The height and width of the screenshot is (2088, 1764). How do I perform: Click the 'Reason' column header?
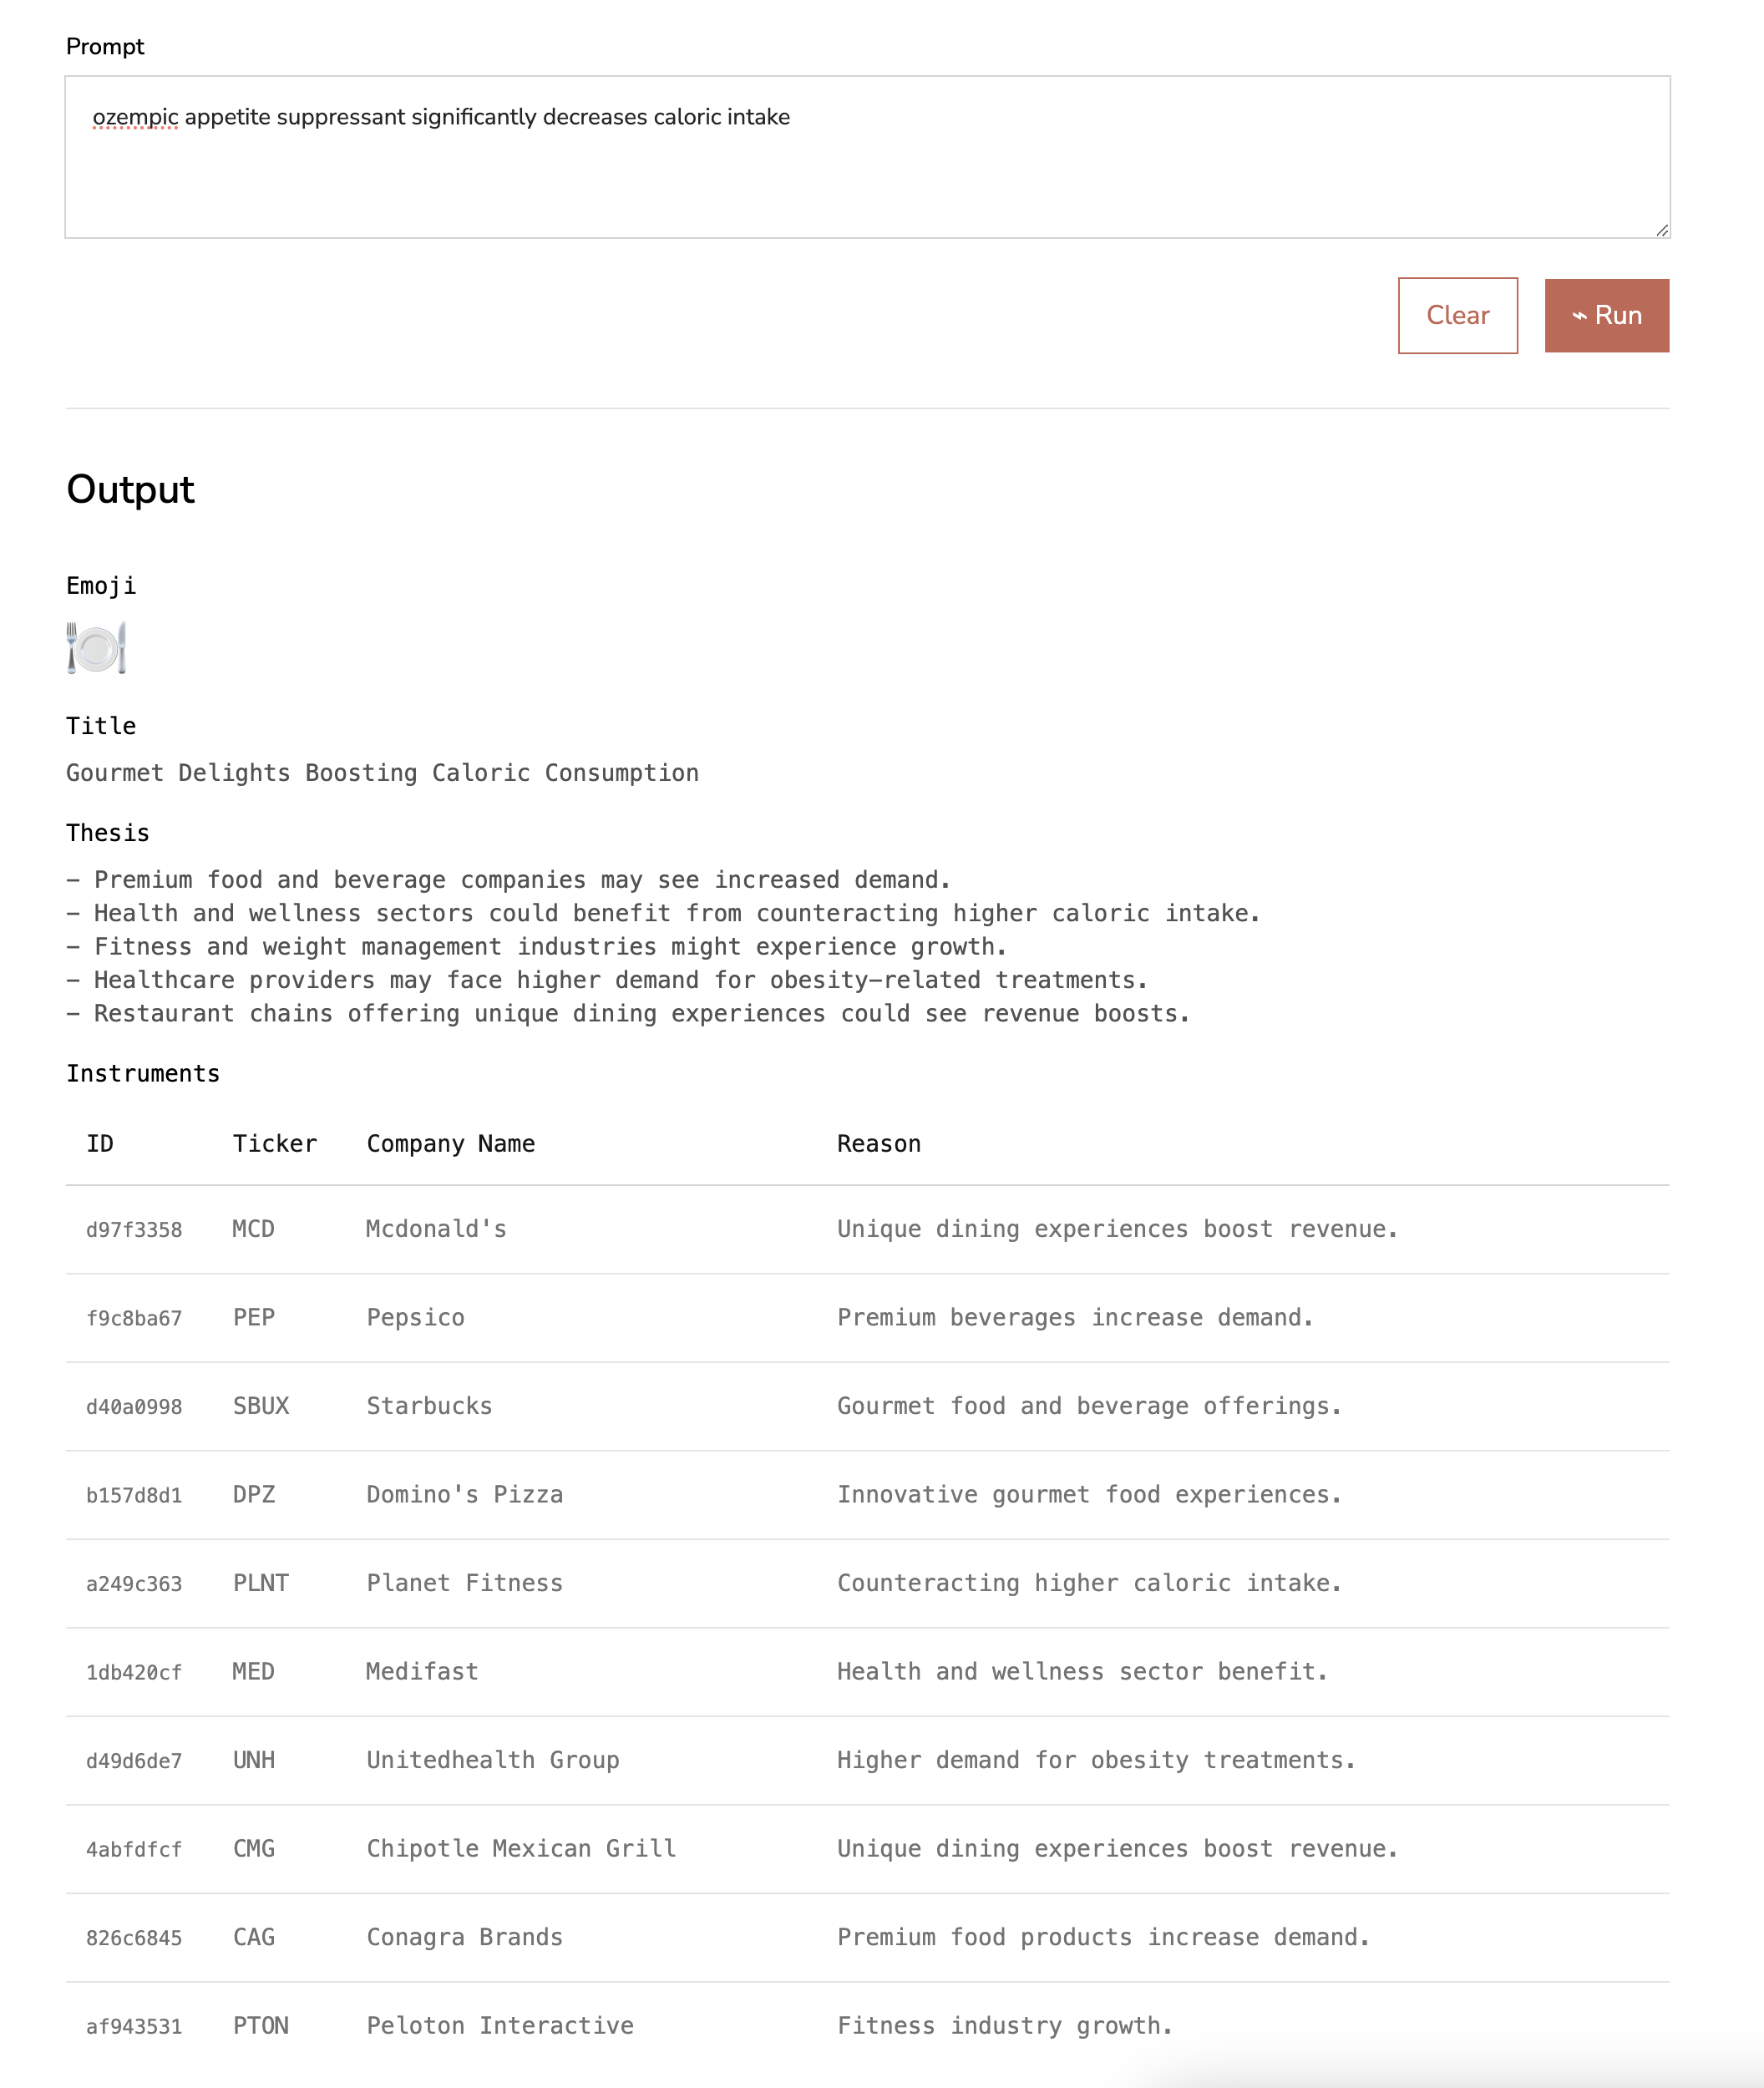pyautogui.click(x=878, y=1143)
